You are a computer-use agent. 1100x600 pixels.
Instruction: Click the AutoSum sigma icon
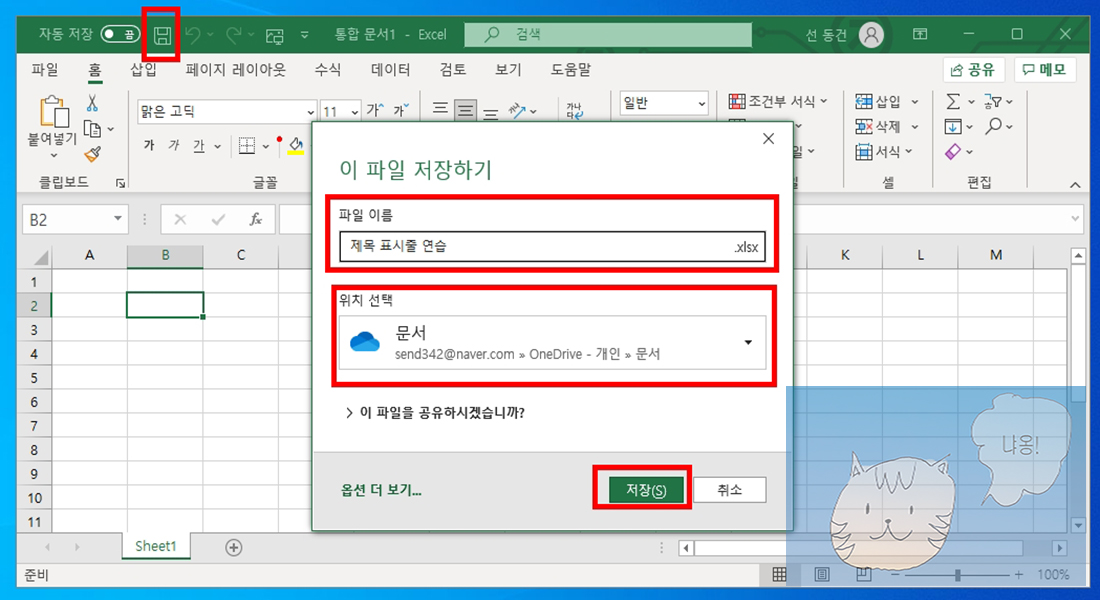(x=953, y=102)
